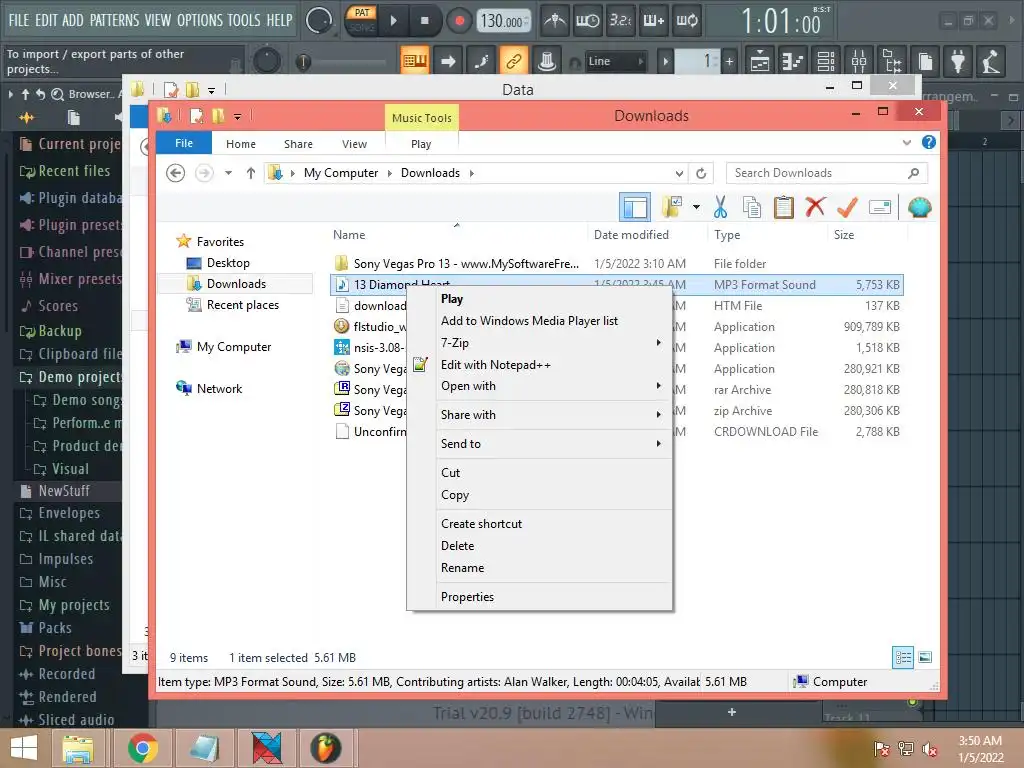Toggle the metronome icon in FL Studio
The width and height of the screenshot is (1024, 768).
click(555, 21)
